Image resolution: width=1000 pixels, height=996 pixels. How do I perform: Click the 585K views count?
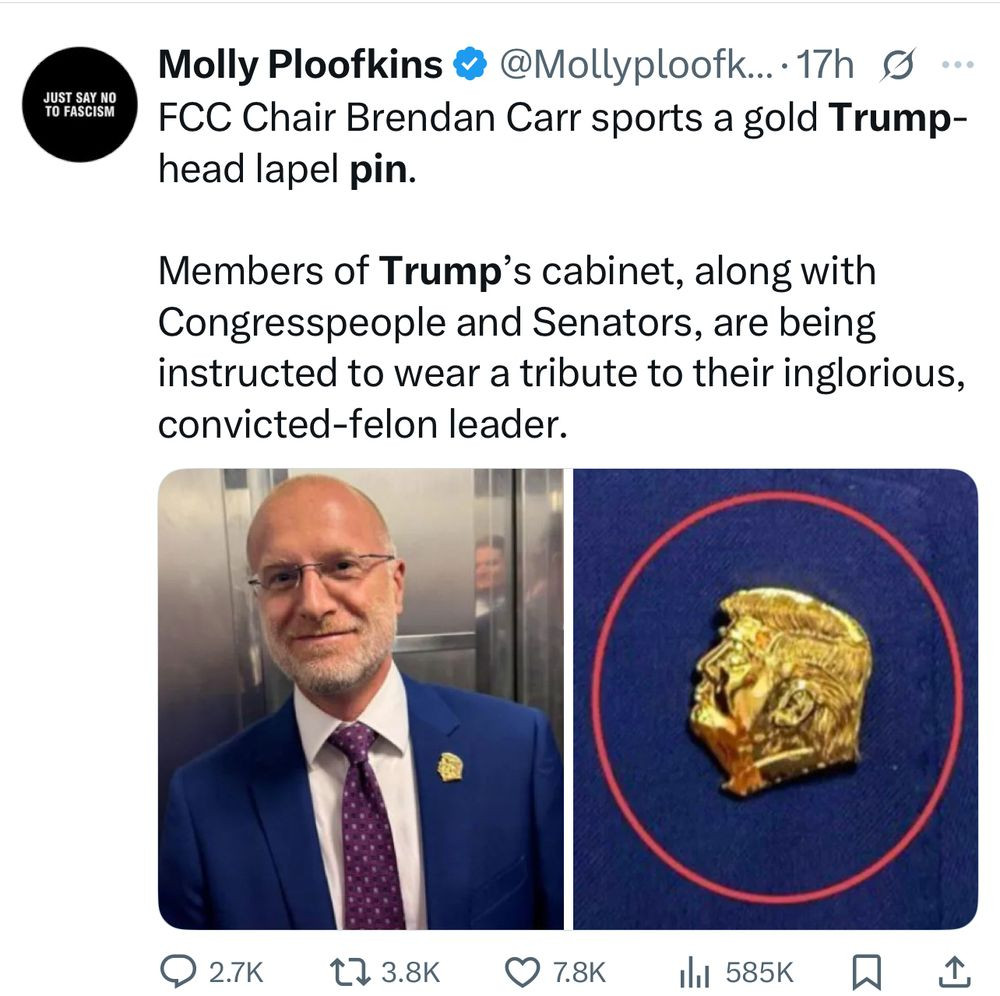760,972
